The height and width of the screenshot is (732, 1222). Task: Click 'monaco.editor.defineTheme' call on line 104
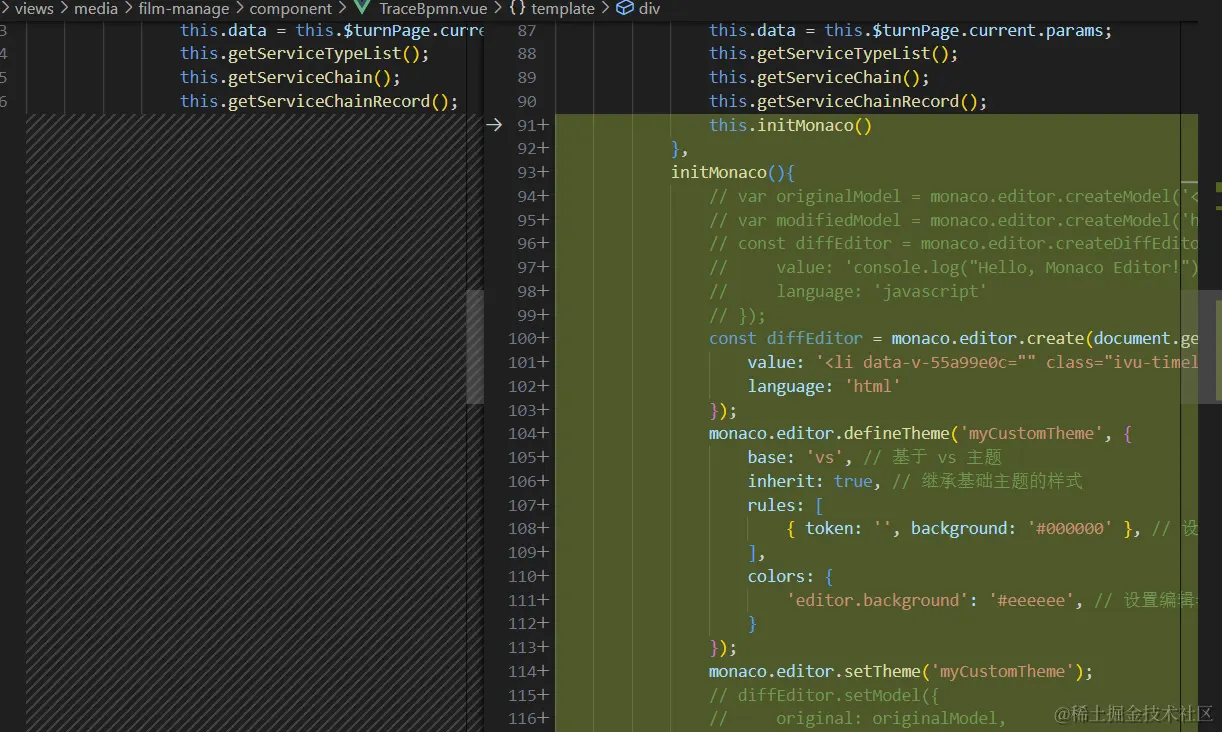point(829,433)
